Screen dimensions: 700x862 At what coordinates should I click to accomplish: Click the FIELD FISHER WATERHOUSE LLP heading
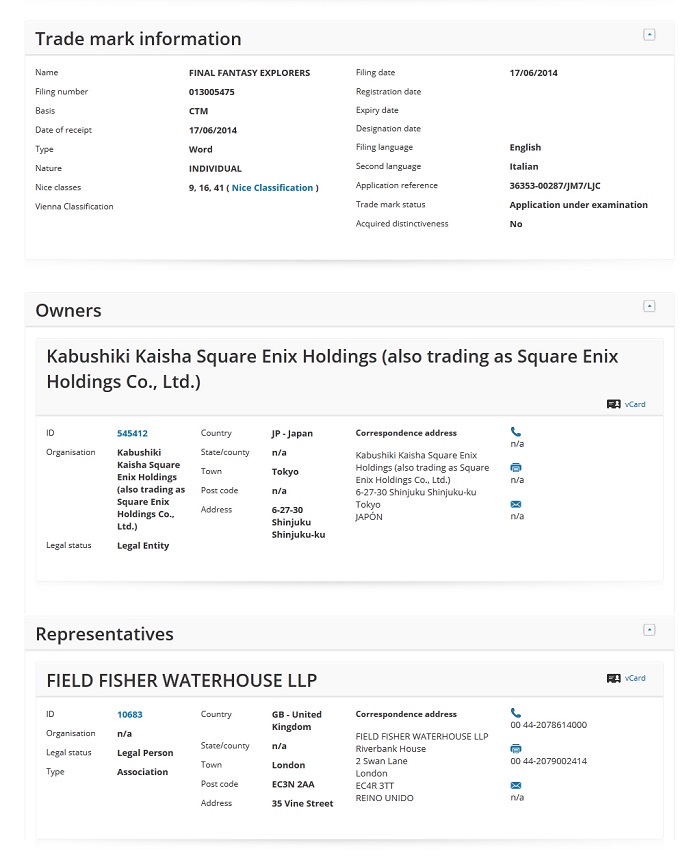(182, 681)
